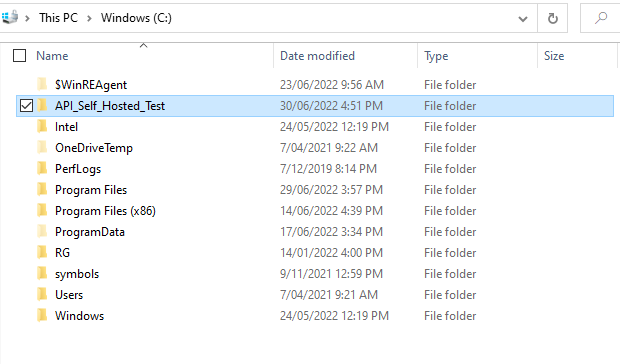Uncheck the API_Self_Hosted_Test checkbox
The image size is (620, 364).
pos(26,106)
